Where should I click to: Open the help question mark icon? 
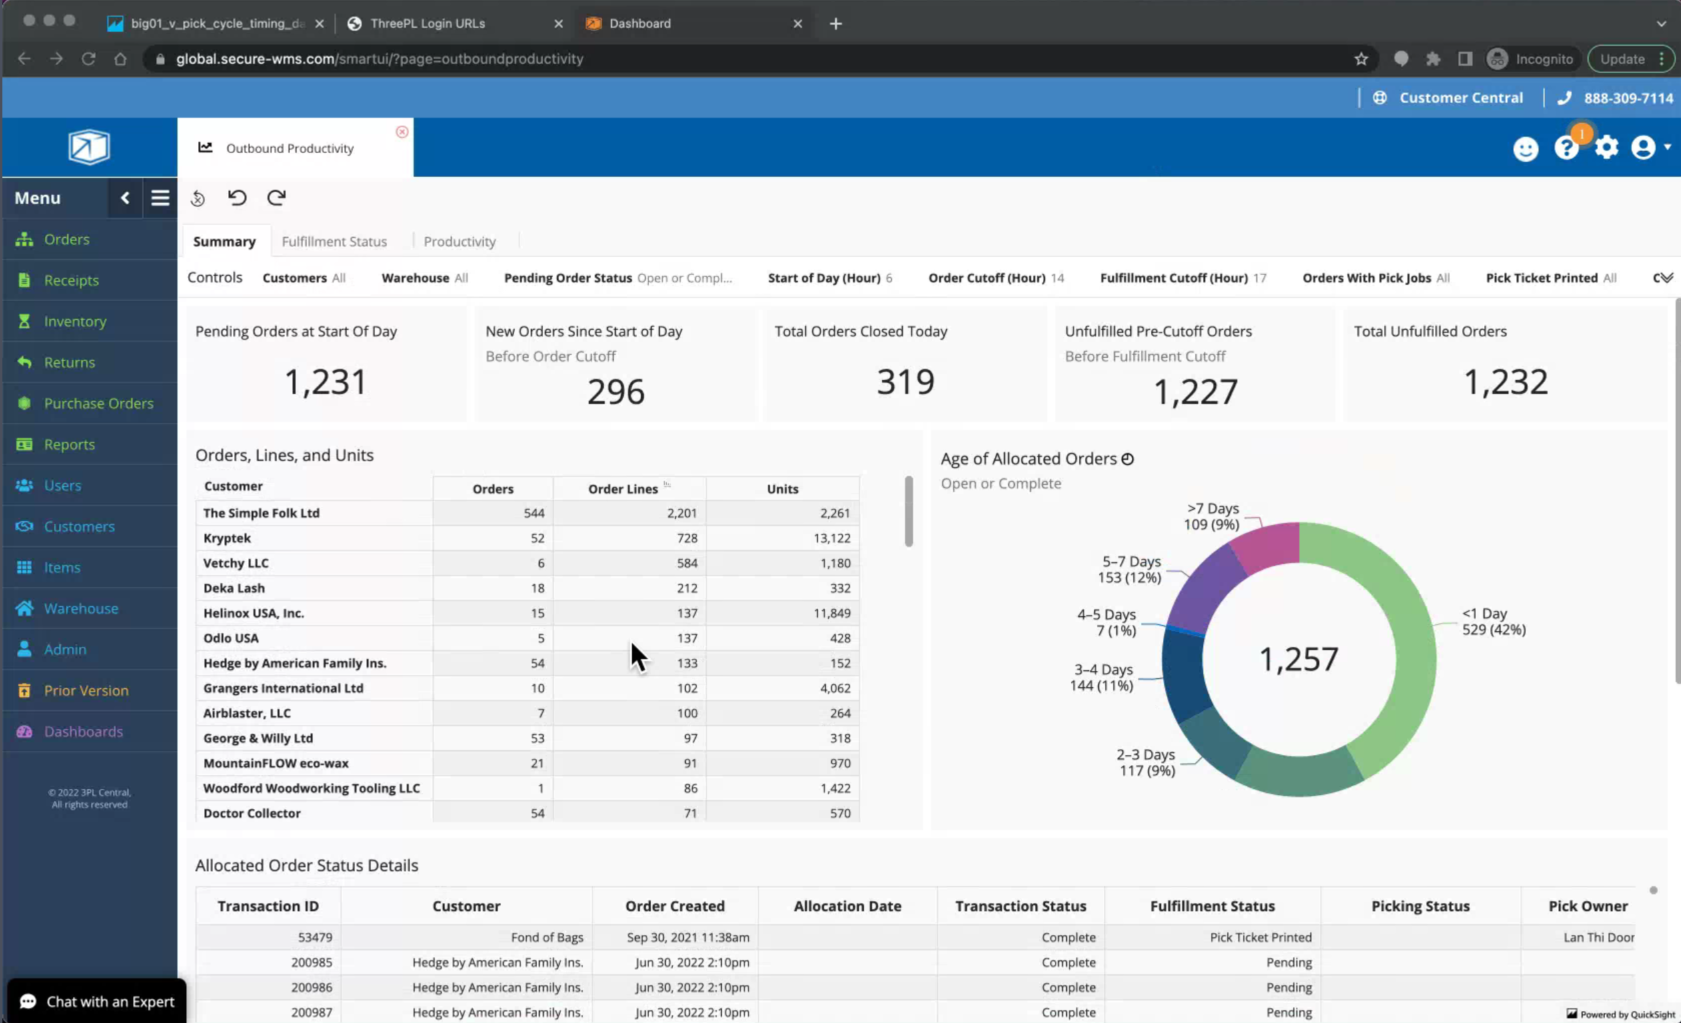click(x=1566, y=149)
